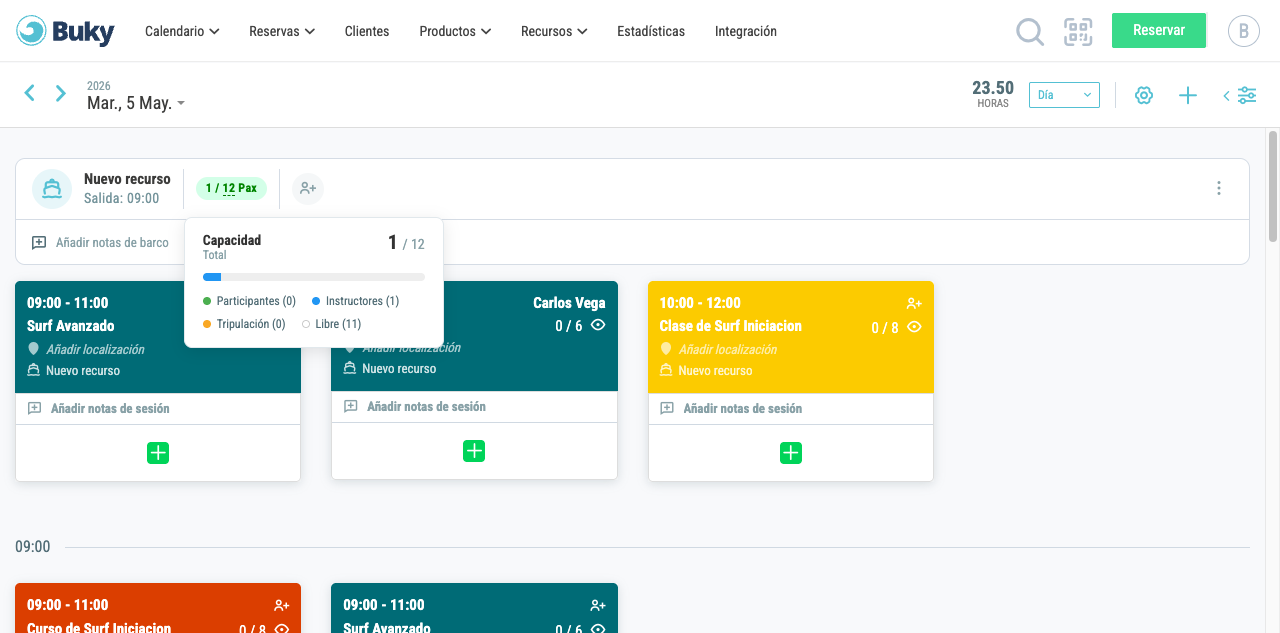Expand the Calendario menu
Image resolution: width=1280 pixels, height=633 pixels.
tap(182, 31)
